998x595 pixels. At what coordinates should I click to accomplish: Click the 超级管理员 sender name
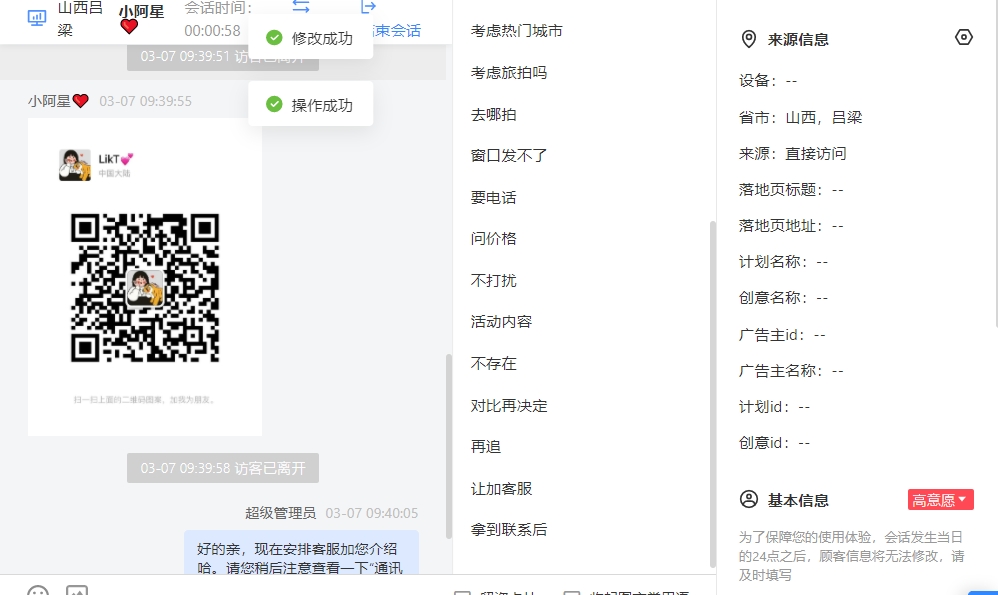281,513
